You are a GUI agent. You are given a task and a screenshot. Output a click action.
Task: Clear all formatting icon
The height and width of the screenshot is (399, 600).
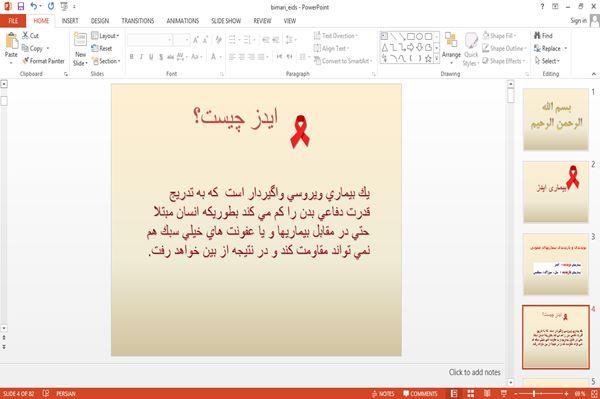[219, 40]
